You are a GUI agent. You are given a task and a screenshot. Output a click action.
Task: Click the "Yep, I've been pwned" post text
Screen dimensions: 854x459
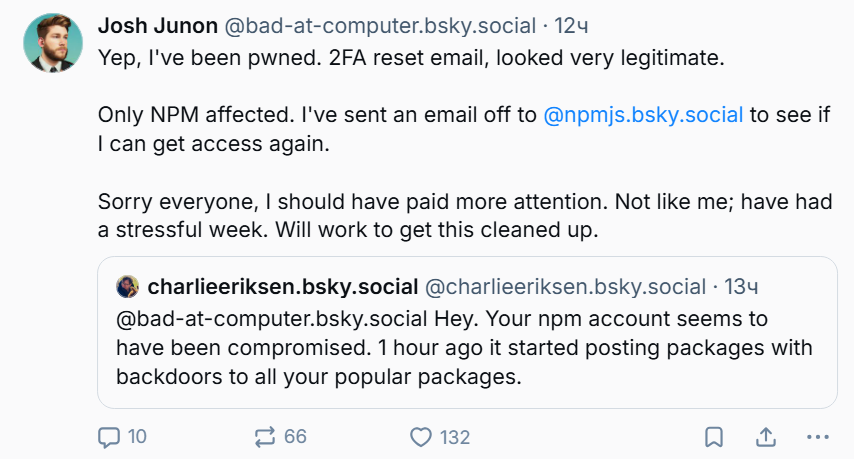click(x=410, y=58)
